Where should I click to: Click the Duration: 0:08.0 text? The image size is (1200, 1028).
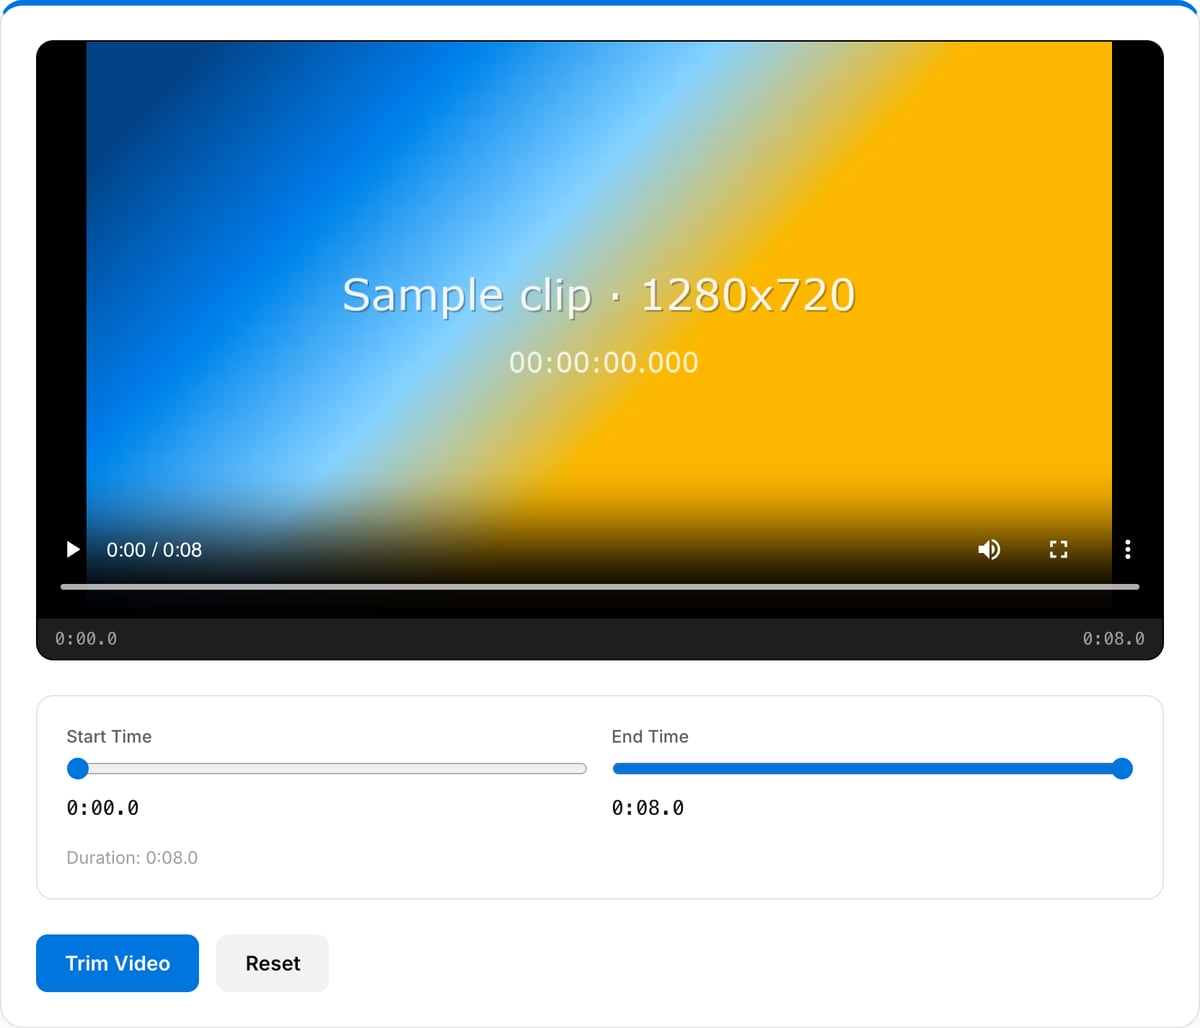[132, 857]
